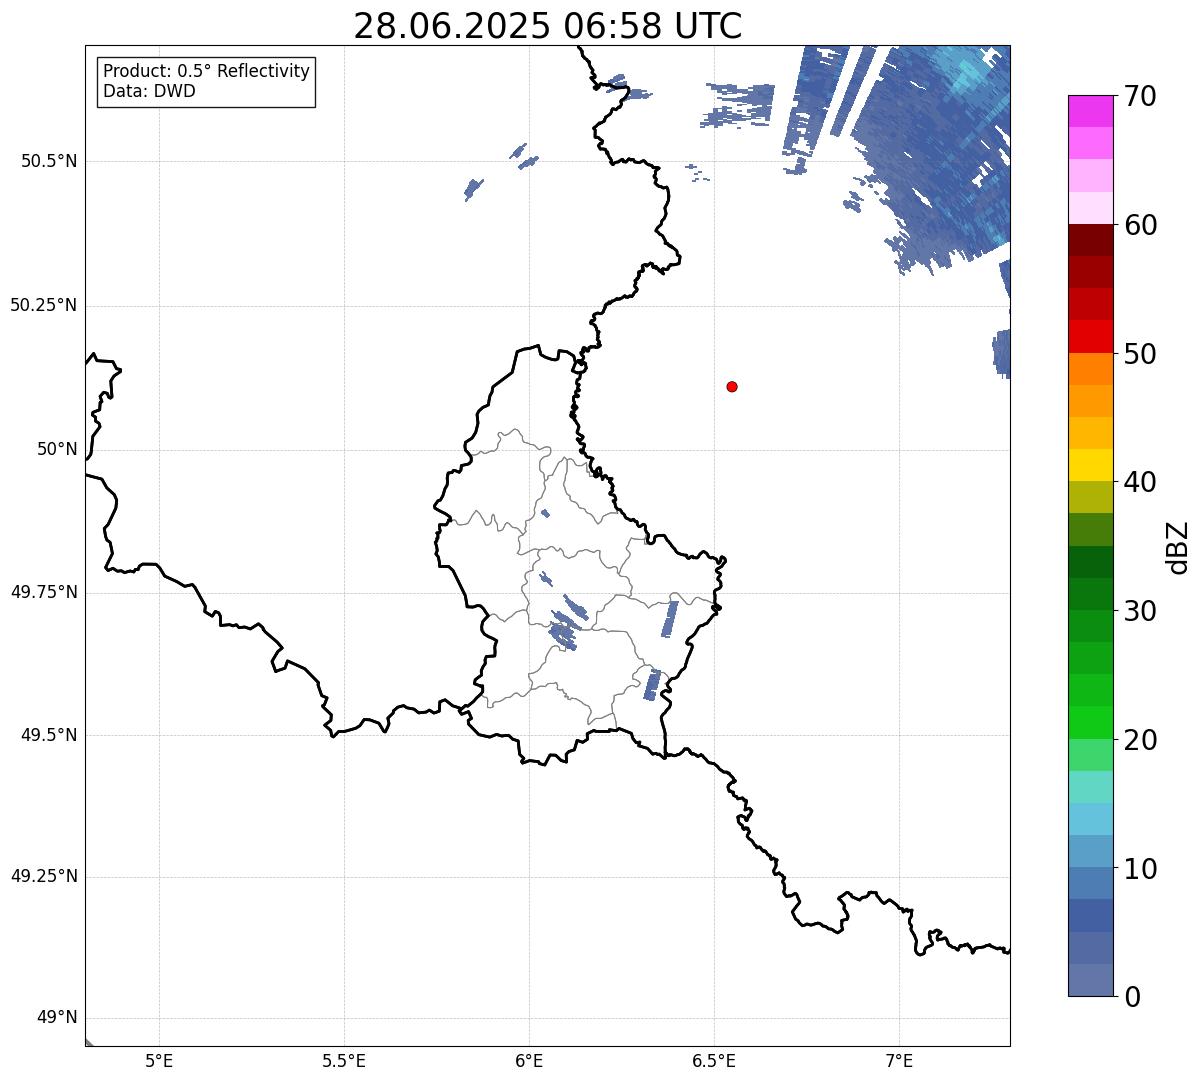This screenshot has height=1081, width=1202.
Task: Click the title "28.06.2025 06:58 UTC"
Action: pyautogui.click(x=548, y=25)
